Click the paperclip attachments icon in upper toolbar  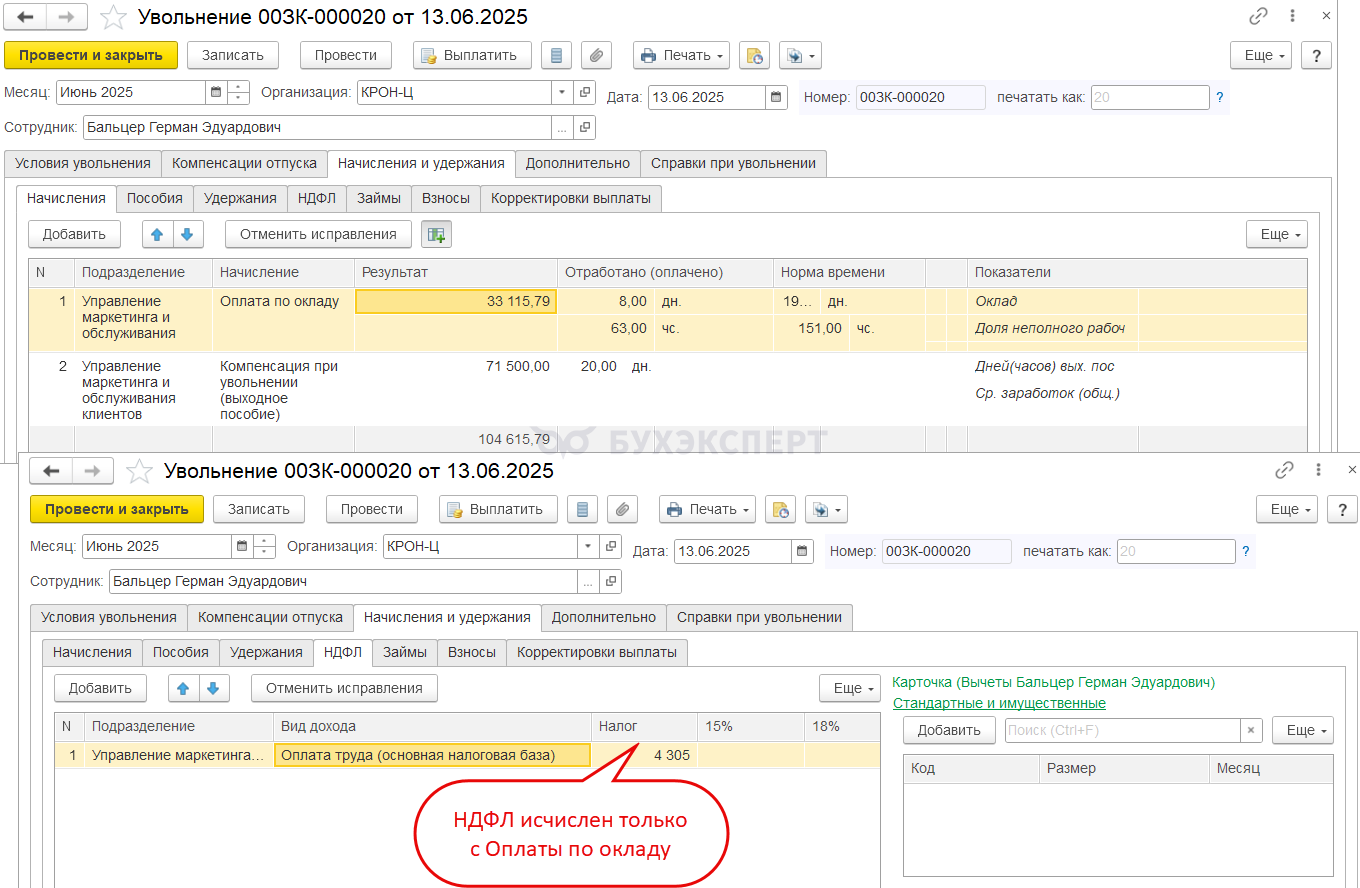click(x=596, y=55)
